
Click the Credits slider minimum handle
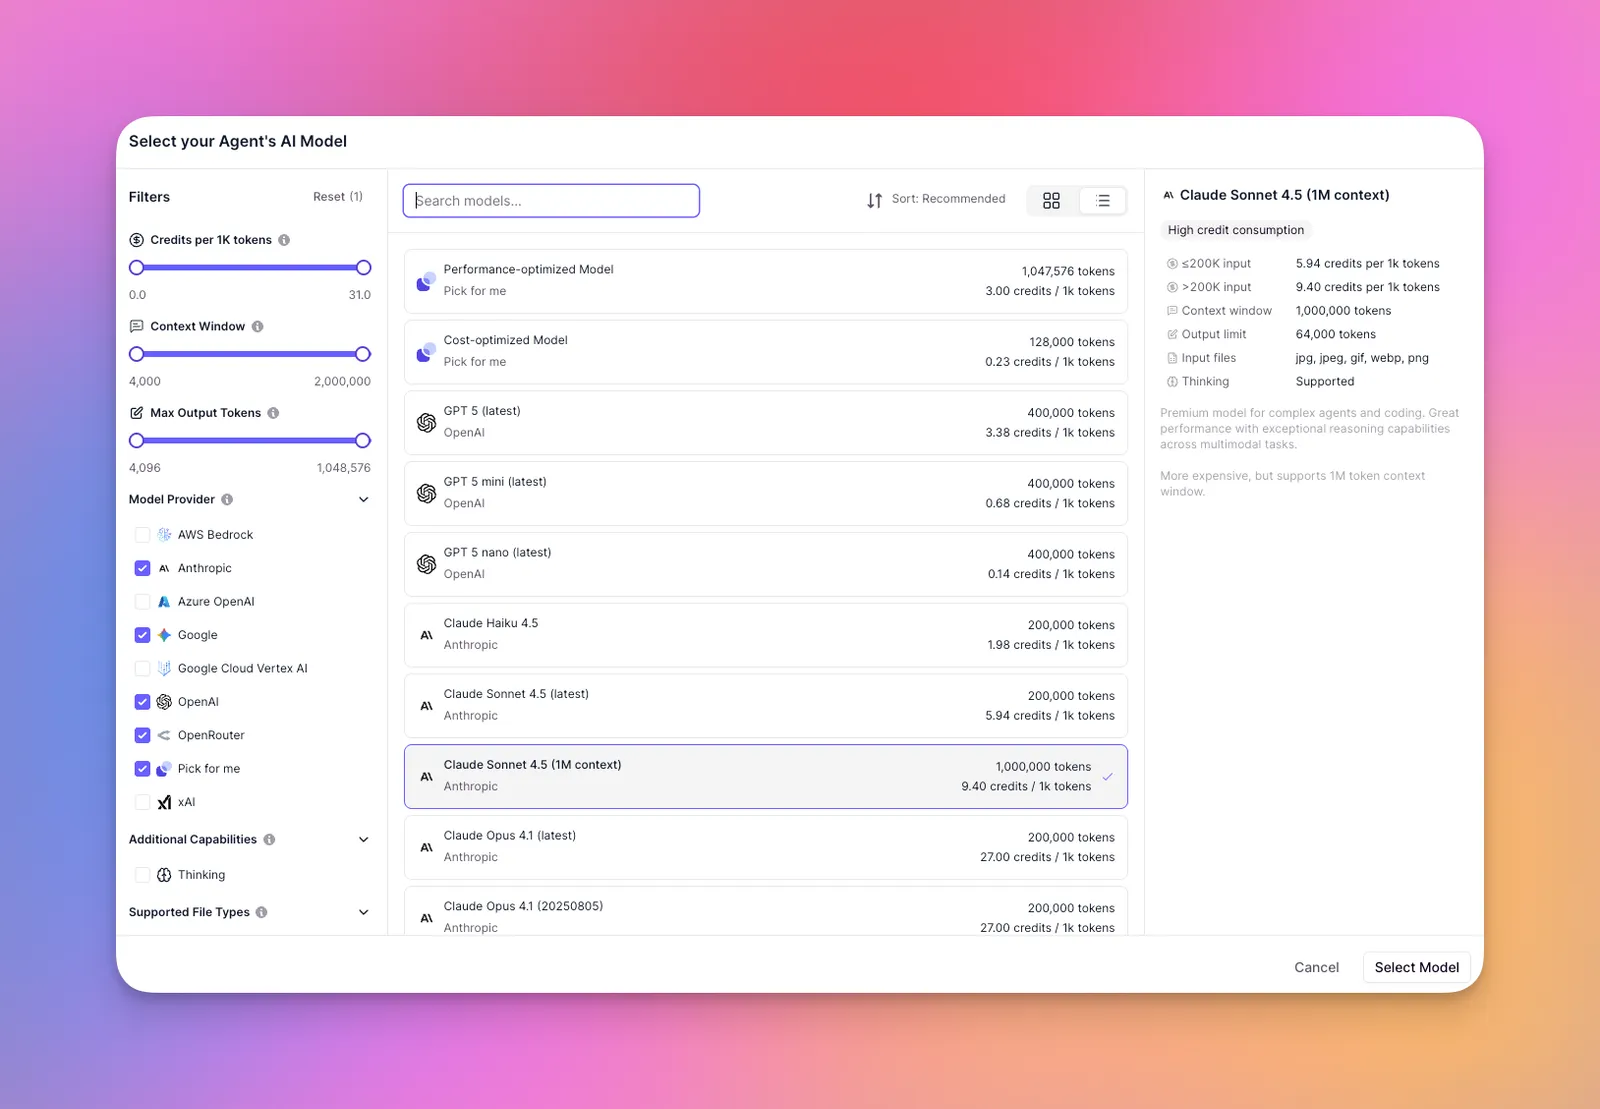pos(137,267)
